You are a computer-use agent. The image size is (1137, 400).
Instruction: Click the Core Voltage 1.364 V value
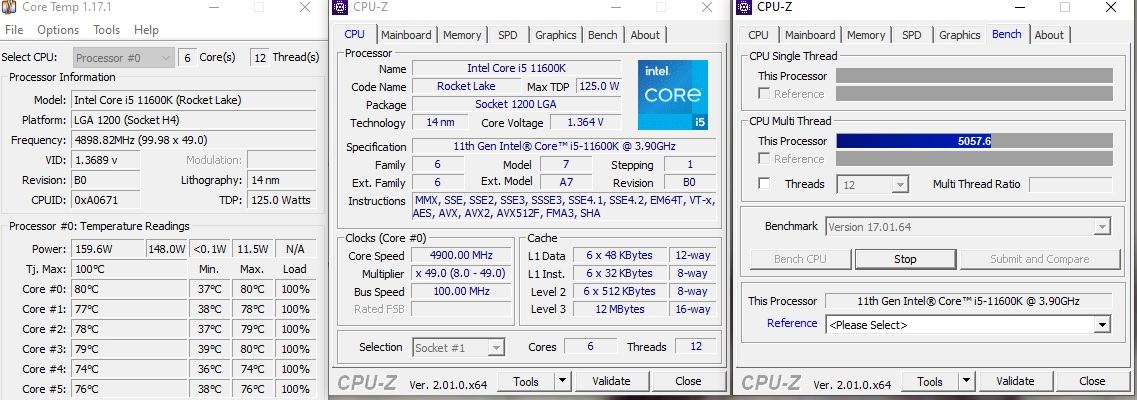pos(585,122)
